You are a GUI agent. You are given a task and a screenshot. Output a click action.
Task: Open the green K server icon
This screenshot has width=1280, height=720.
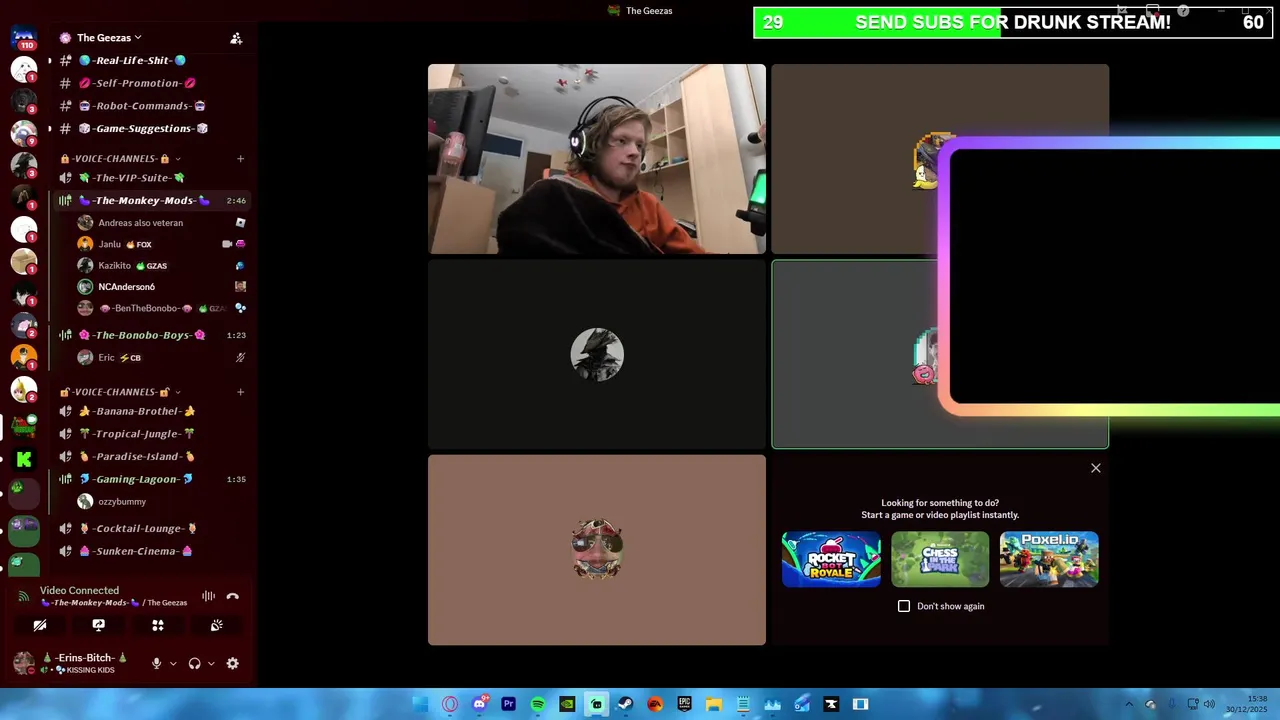24,459
